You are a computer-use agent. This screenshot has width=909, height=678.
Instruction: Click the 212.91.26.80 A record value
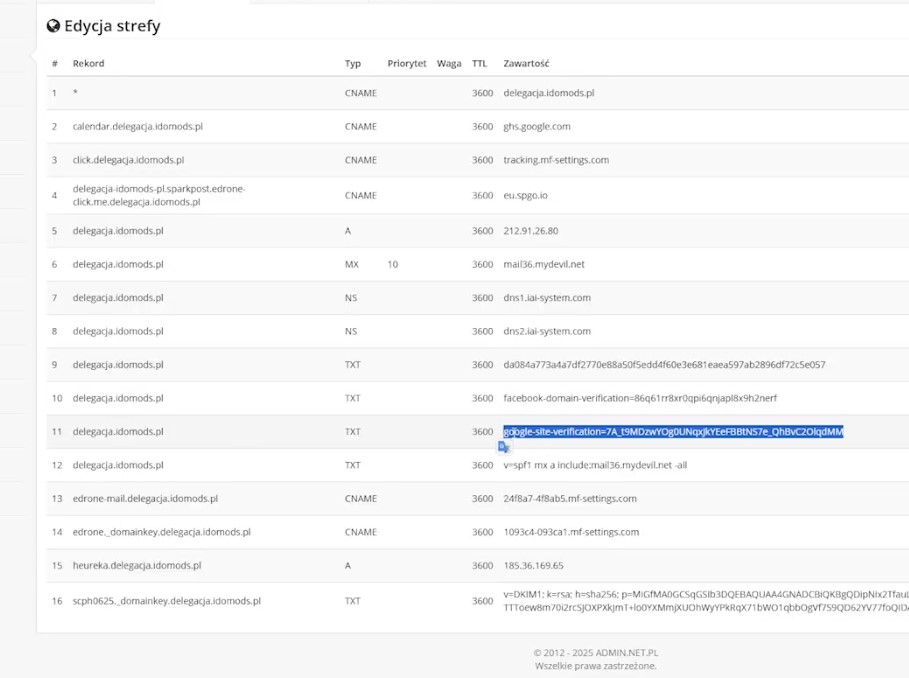530,231
